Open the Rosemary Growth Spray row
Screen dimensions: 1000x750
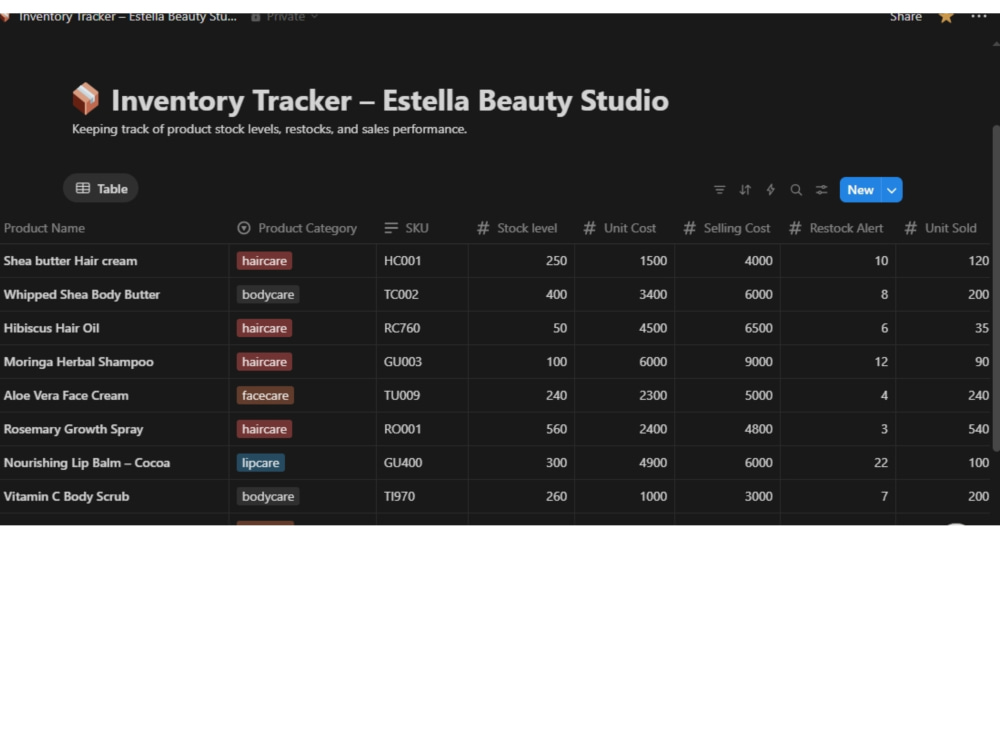[x=73, y=429]
